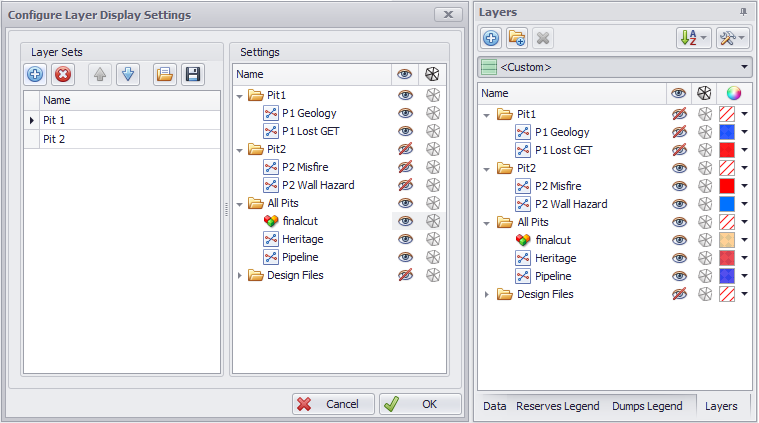The width and height of the screenshot is (759, 423).
Task: Show Pit1 folder in Layers panel
Action: [679, 114]
